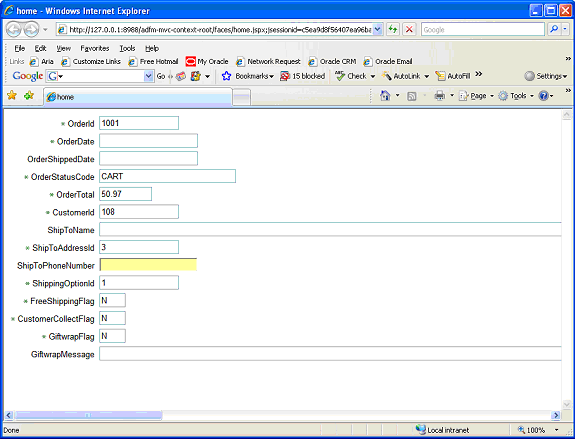Open the Tools gear command menu
Screen dimensions: 575x439
(x=516, y=96)
